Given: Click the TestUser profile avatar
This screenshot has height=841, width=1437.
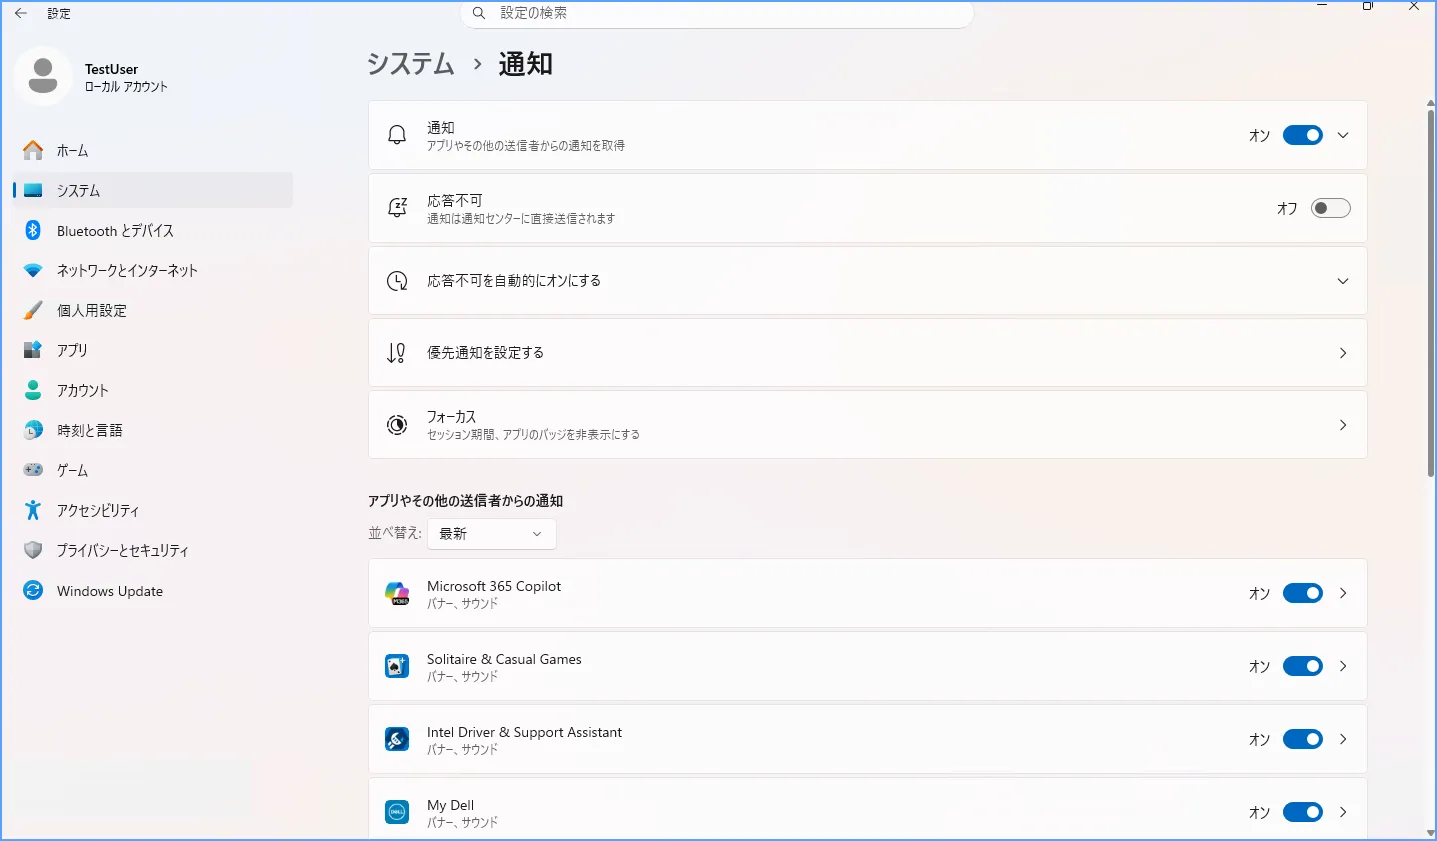Looking at the screenshot, I should tap(43, 76).
